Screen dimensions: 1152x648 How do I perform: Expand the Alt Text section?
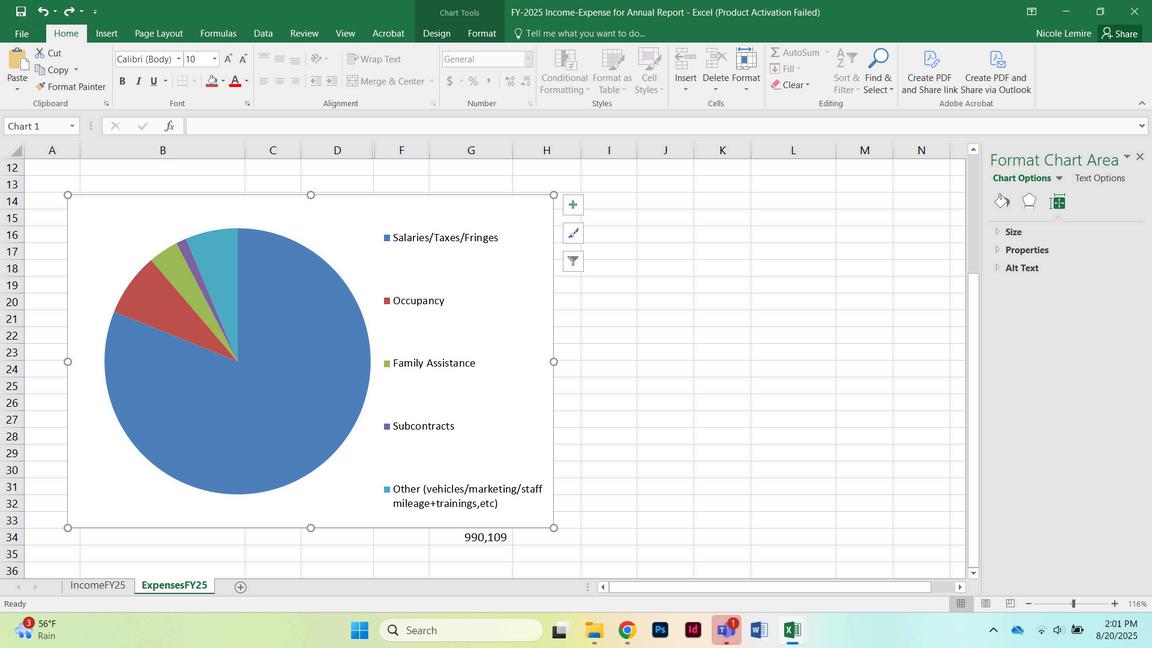[x=1021, y=268]
